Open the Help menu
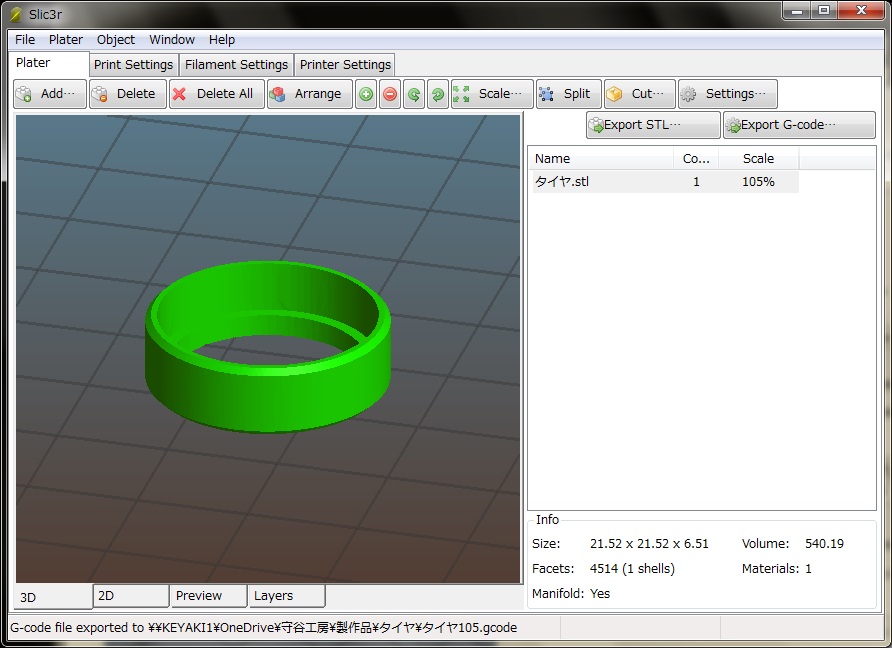This screenshot has width=892, height=648. tap(222, 40)
